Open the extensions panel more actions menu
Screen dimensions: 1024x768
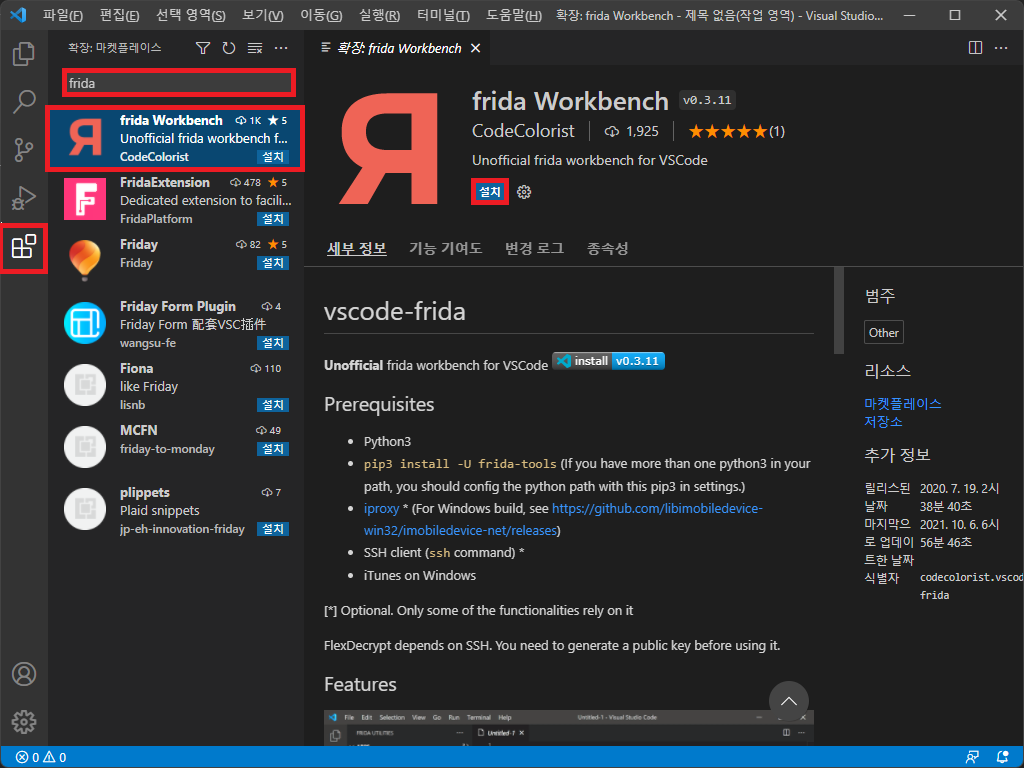(x=280, y=47)
